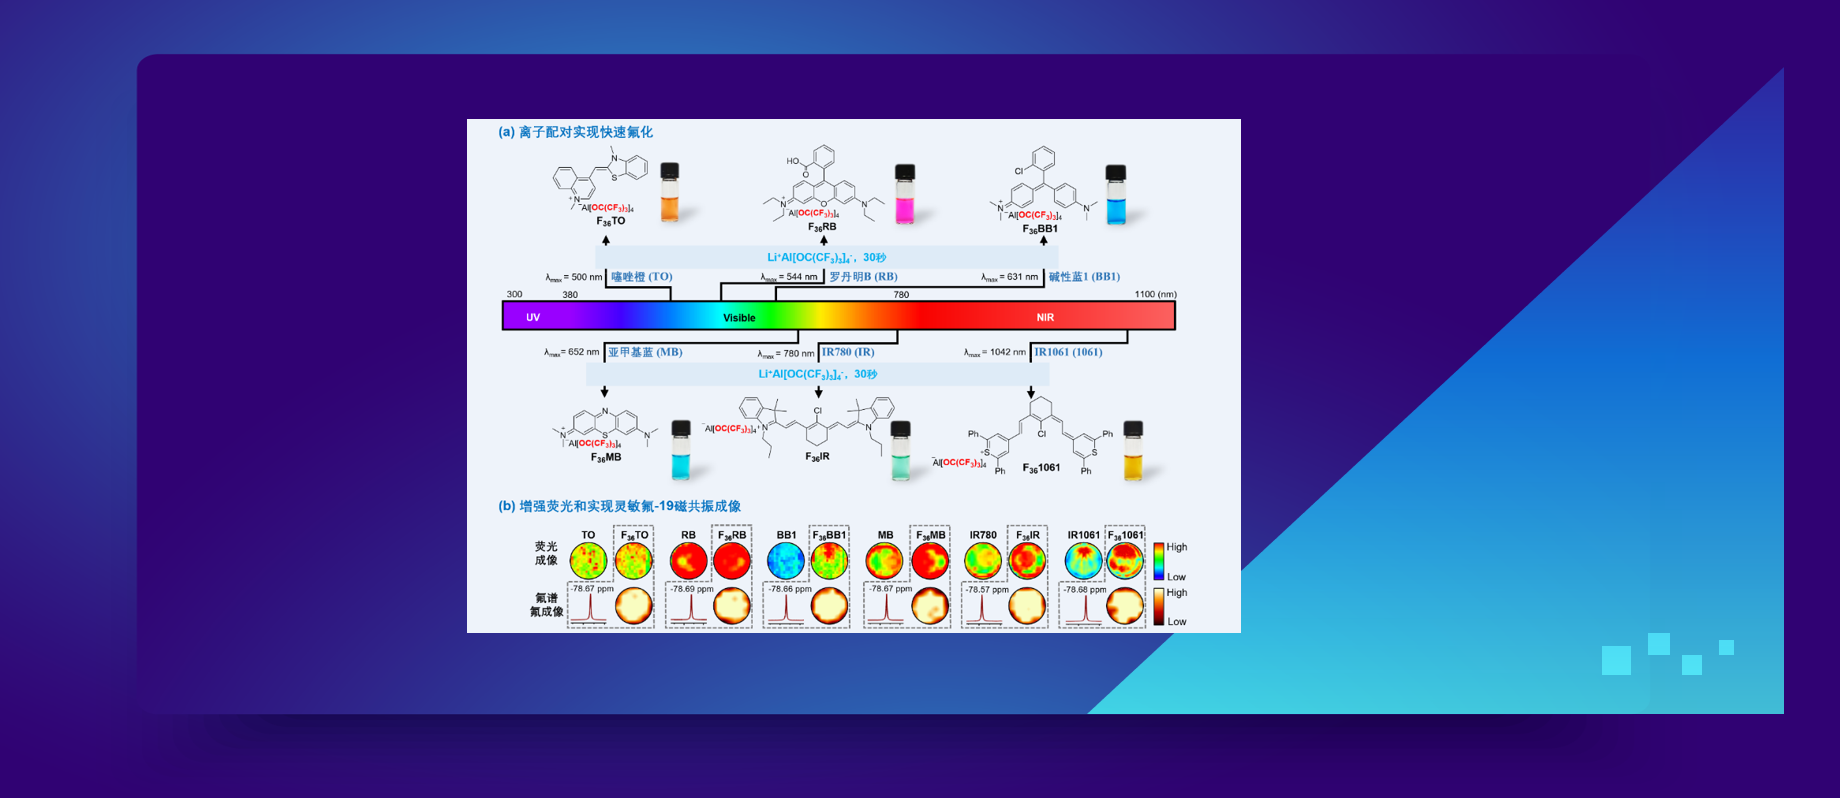Click the -78.67 ppm spectrum under TO

590,606
